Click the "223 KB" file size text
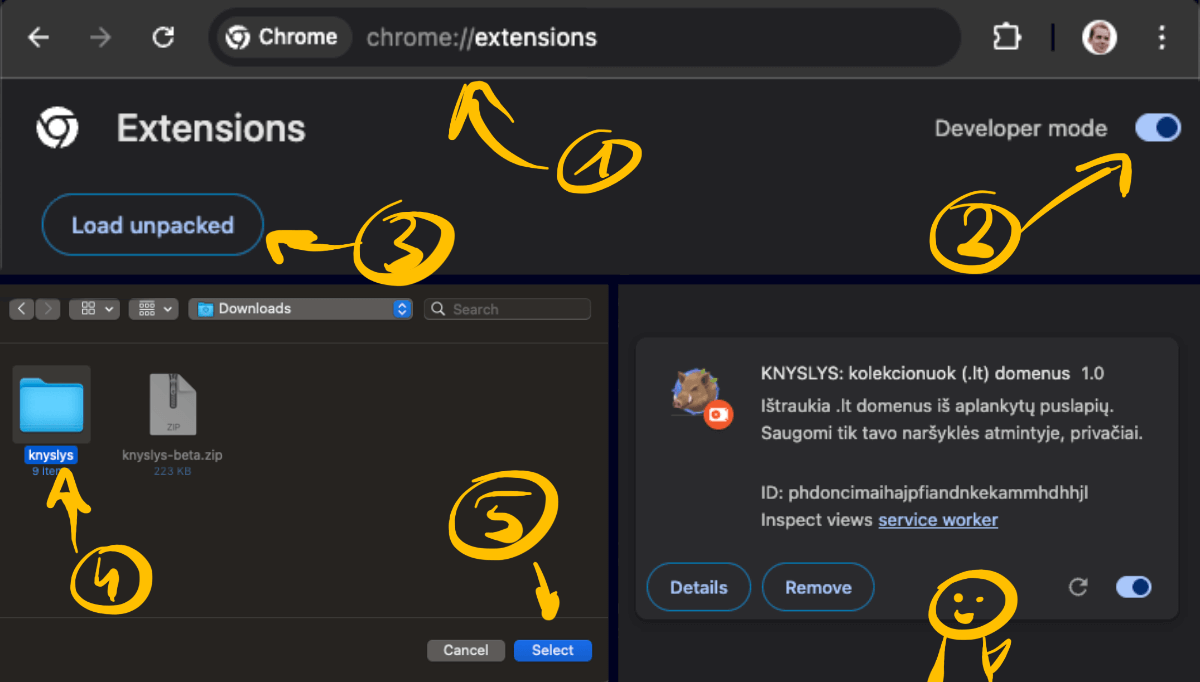This screenshot has height=682, width=1200. (172, 471)
